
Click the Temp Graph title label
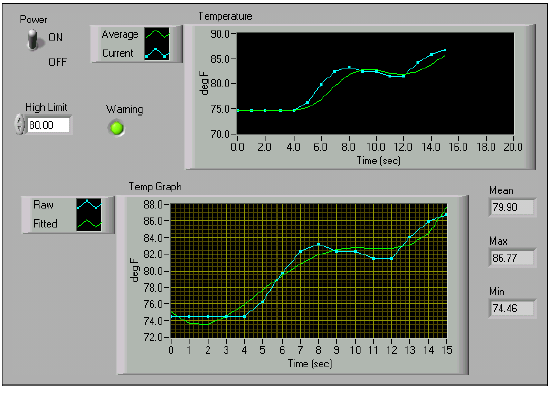click(155, 186)
